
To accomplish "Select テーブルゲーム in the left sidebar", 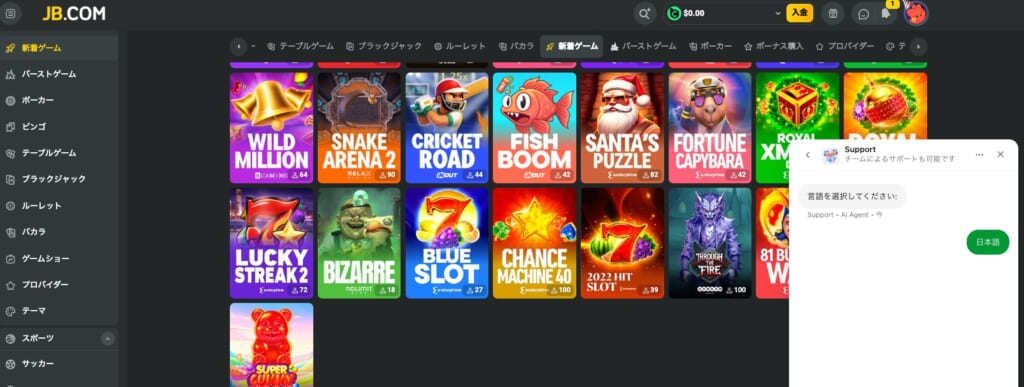I will pos(59,153).
